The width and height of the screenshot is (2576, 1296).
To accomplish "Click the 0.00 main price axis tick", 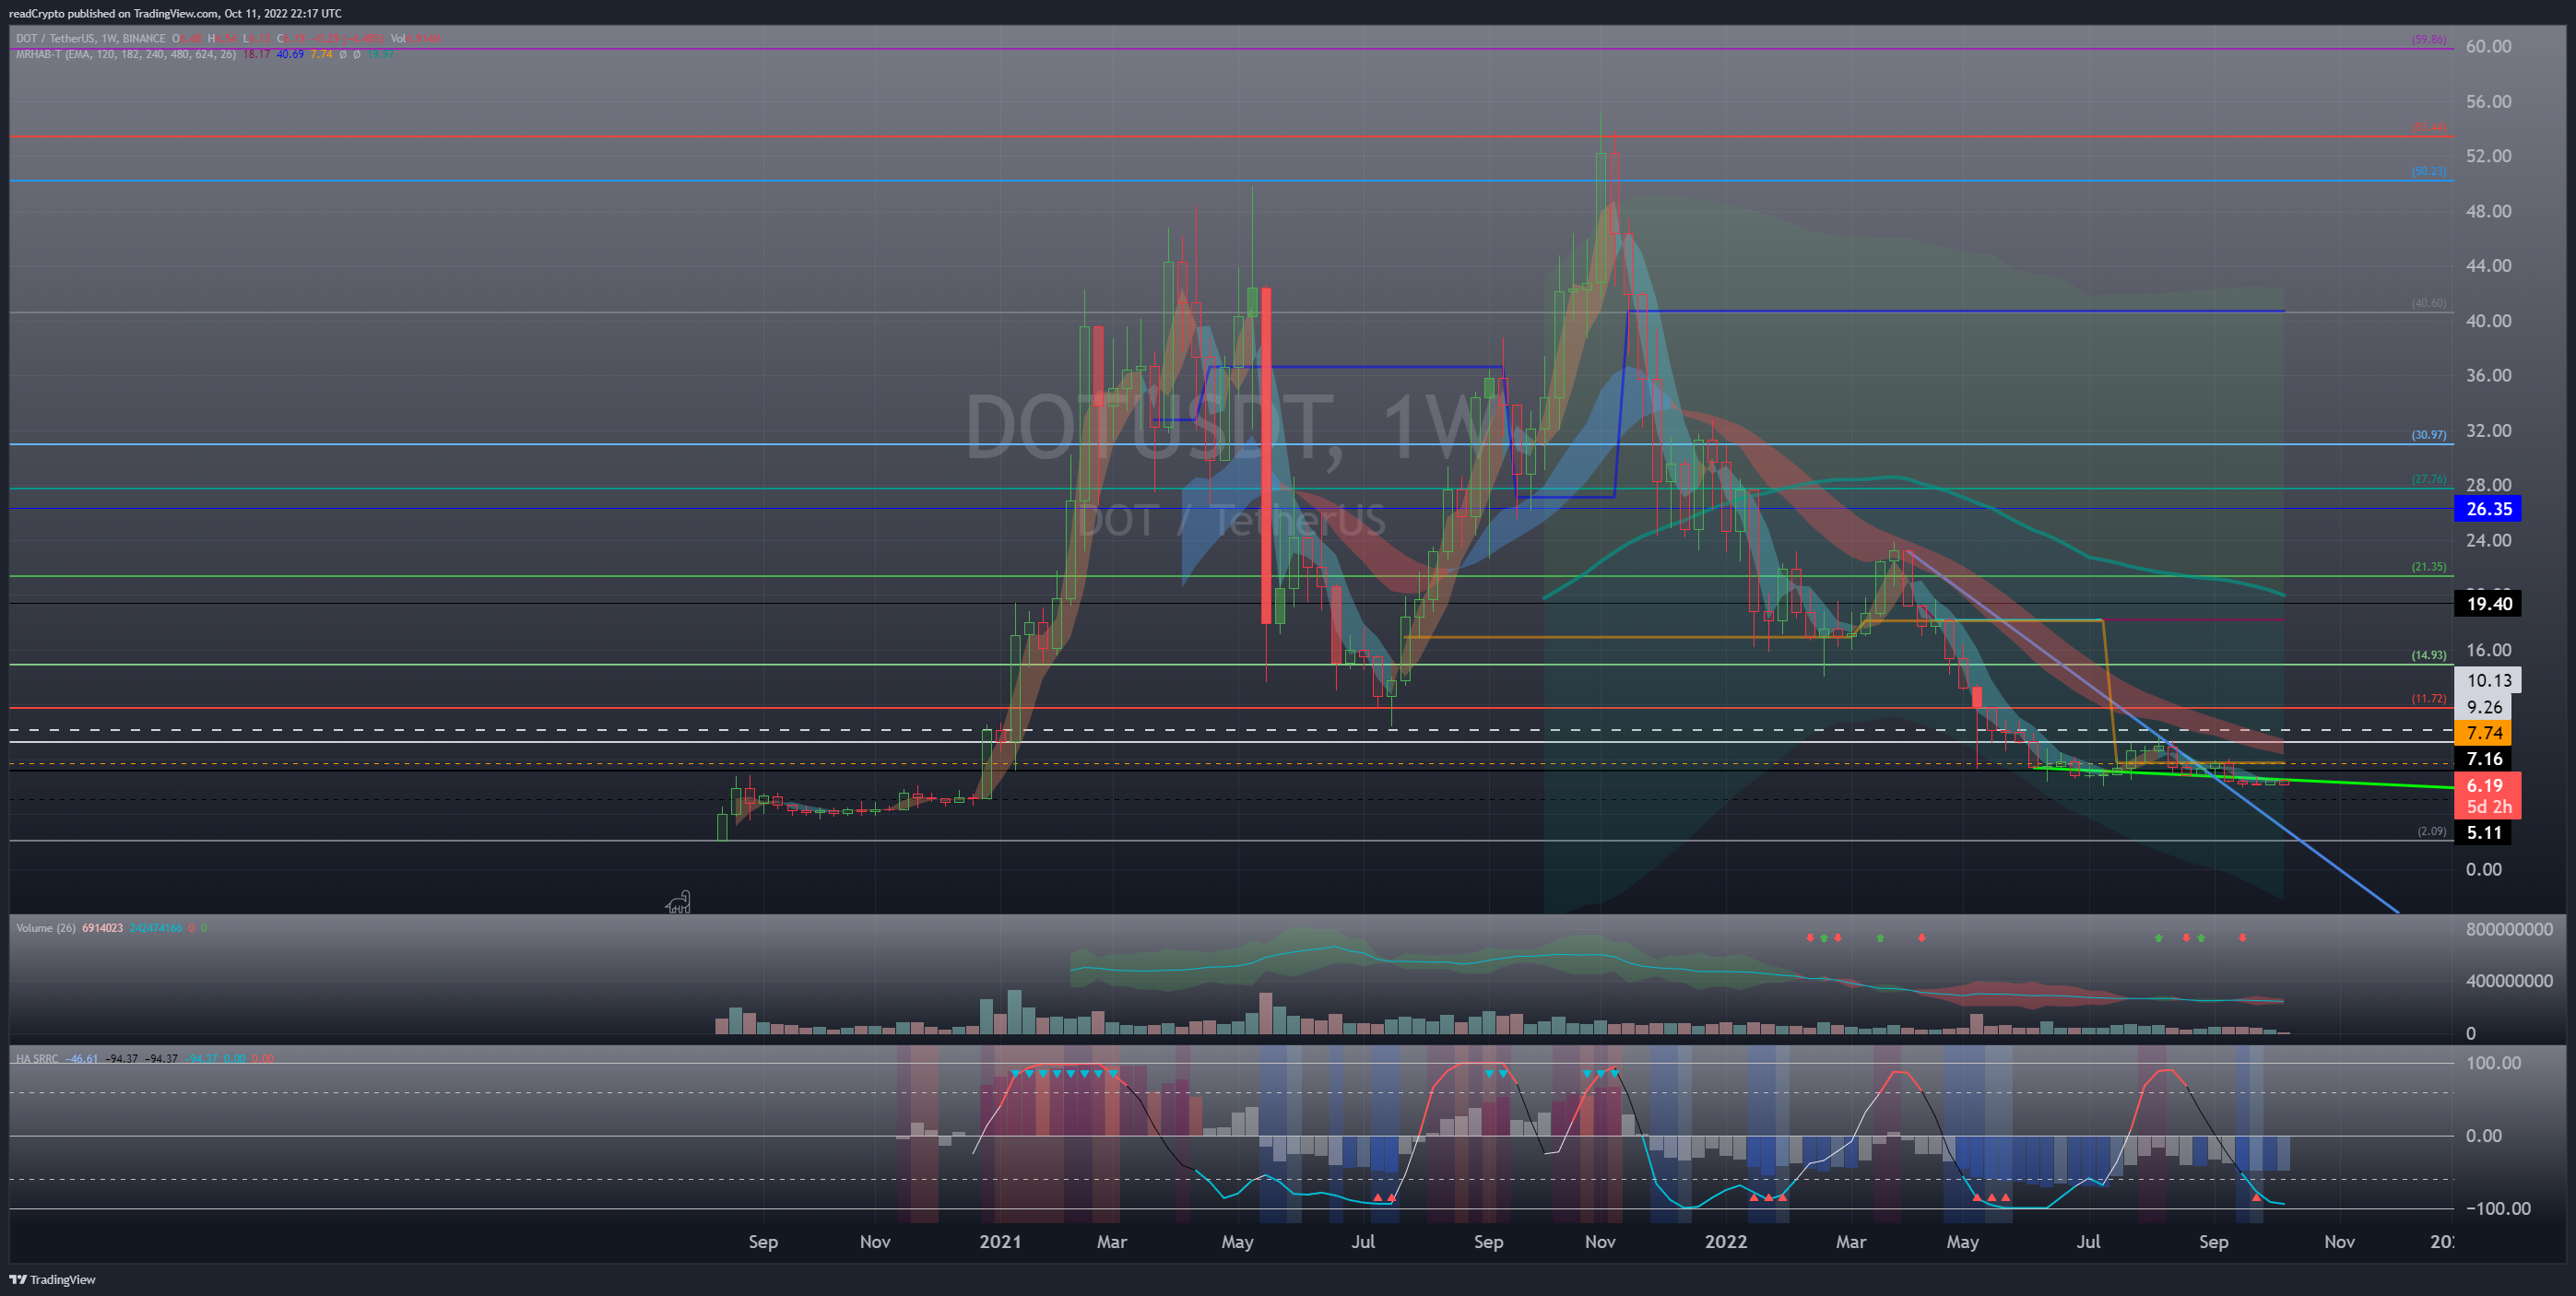I will (x=2484, y=869).
